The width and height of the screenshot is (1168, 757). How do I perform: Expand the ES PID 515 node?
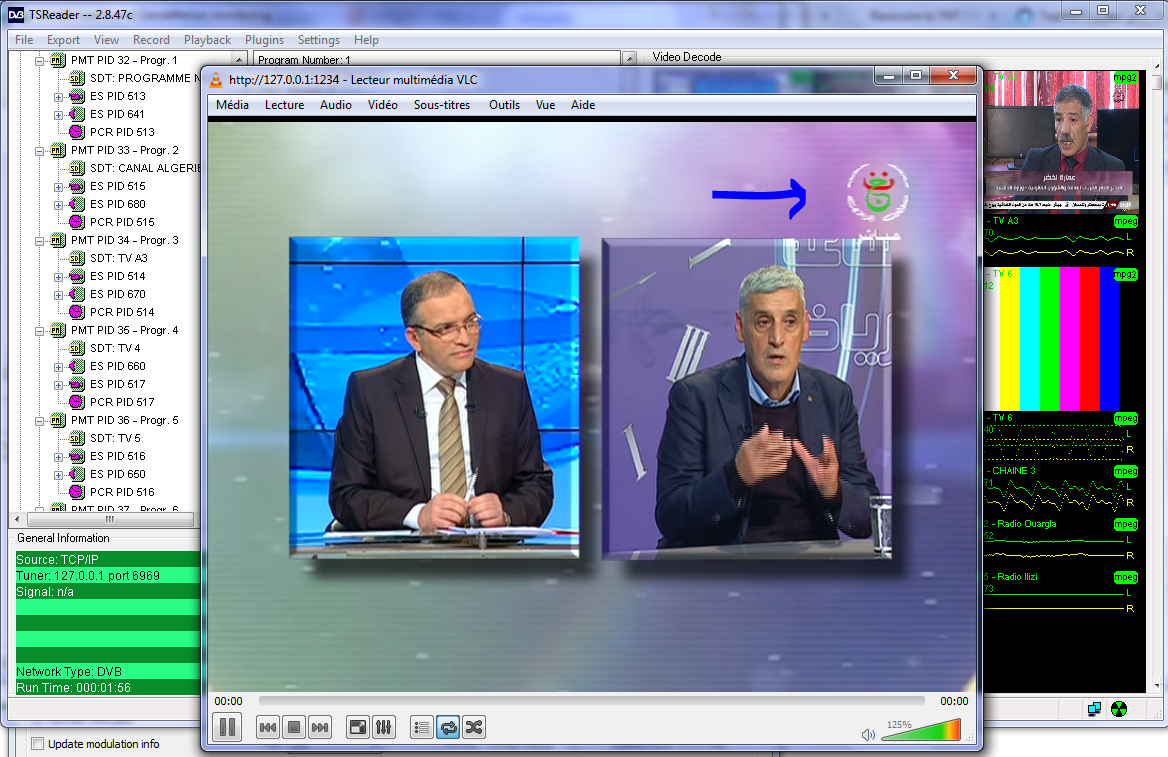pyautogui.click(x=58, y=187)
